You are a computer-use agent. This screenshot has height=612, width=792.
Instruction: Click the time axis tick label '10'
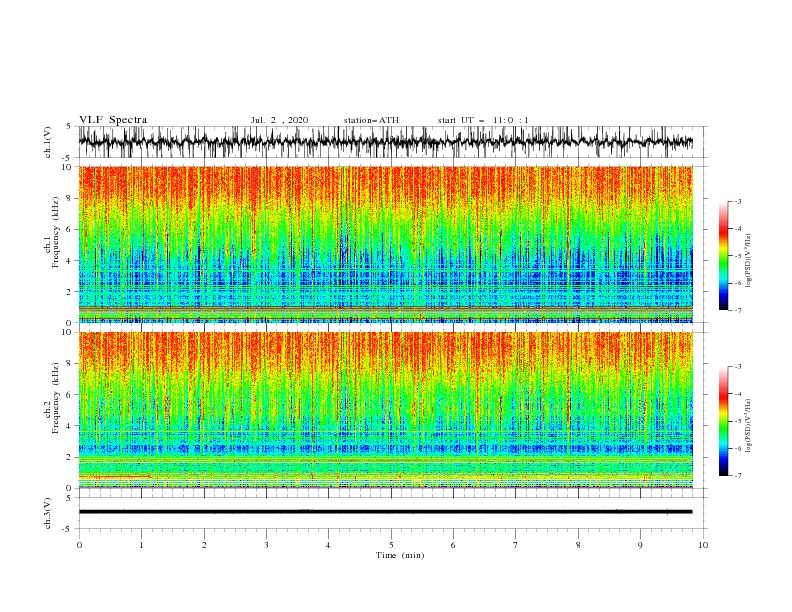pos(703,545)
